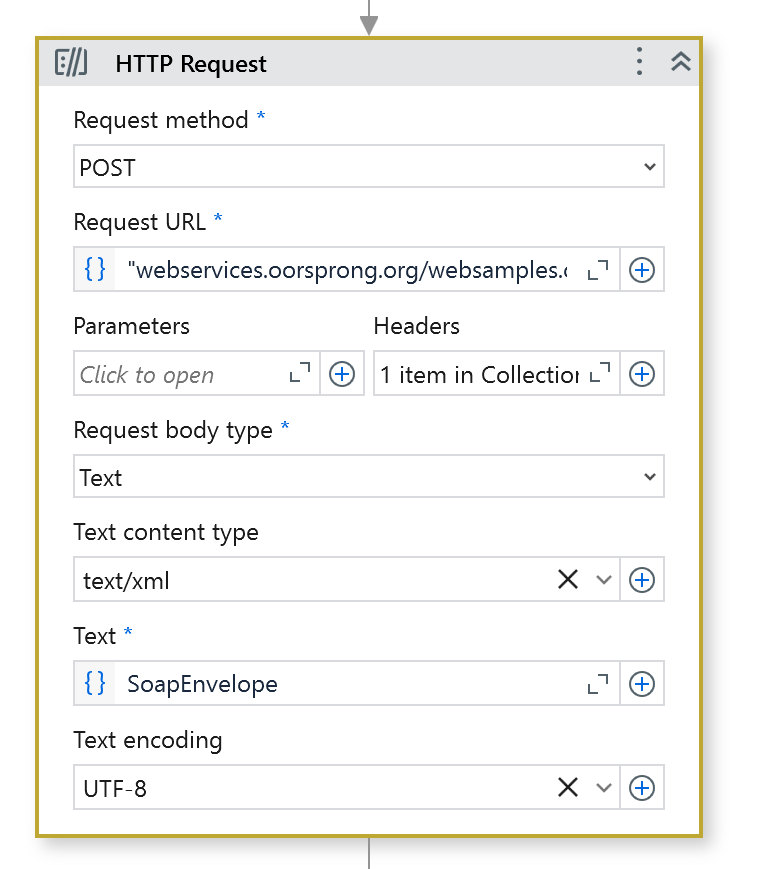Expand the Text encoding options chevron
Screen dimensions: 760x869
603,788
